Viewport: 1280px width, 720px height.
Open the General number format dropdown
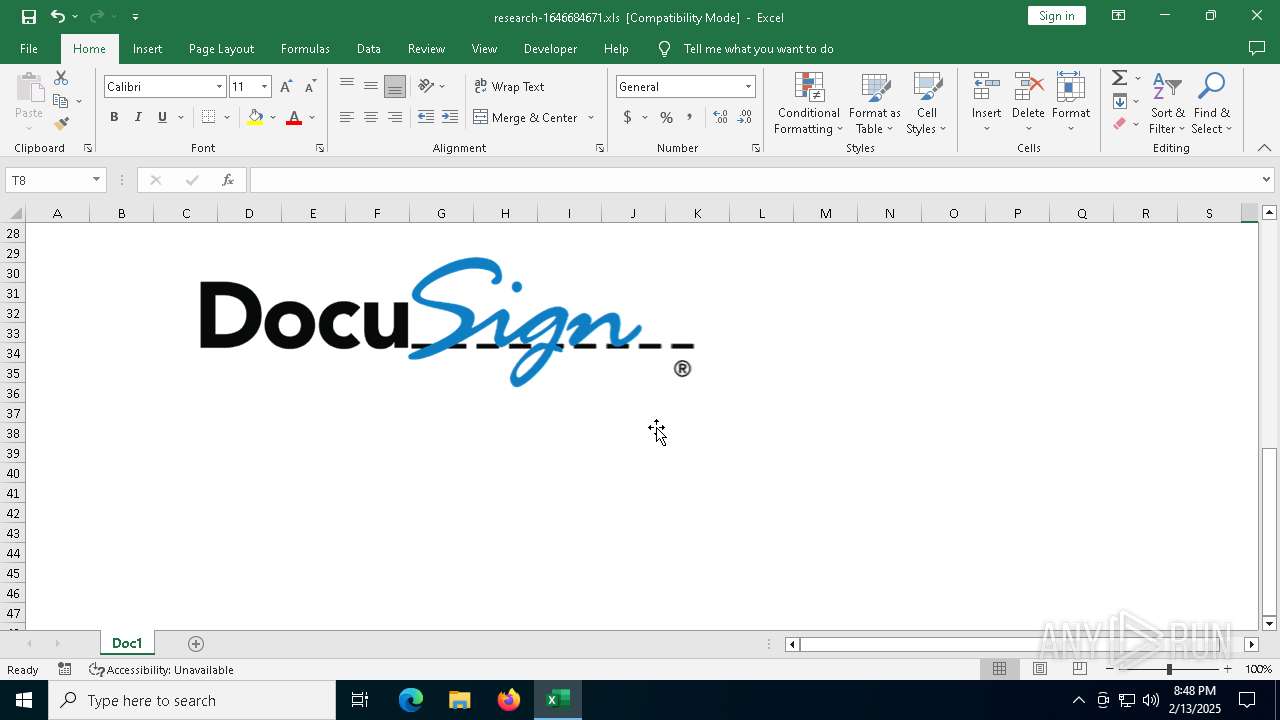(x=747, y=87)
